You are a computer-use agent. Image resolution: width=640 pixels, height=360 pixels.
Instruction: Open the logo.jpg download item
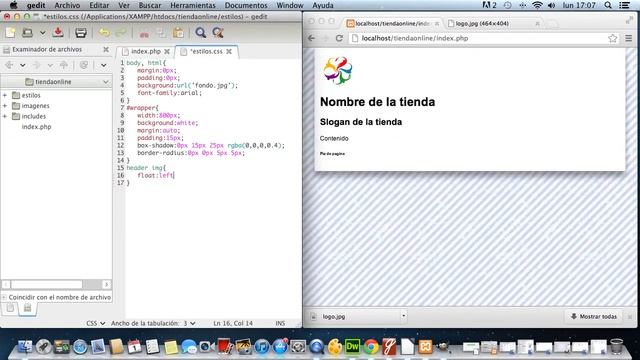click(x=354, y=316)
